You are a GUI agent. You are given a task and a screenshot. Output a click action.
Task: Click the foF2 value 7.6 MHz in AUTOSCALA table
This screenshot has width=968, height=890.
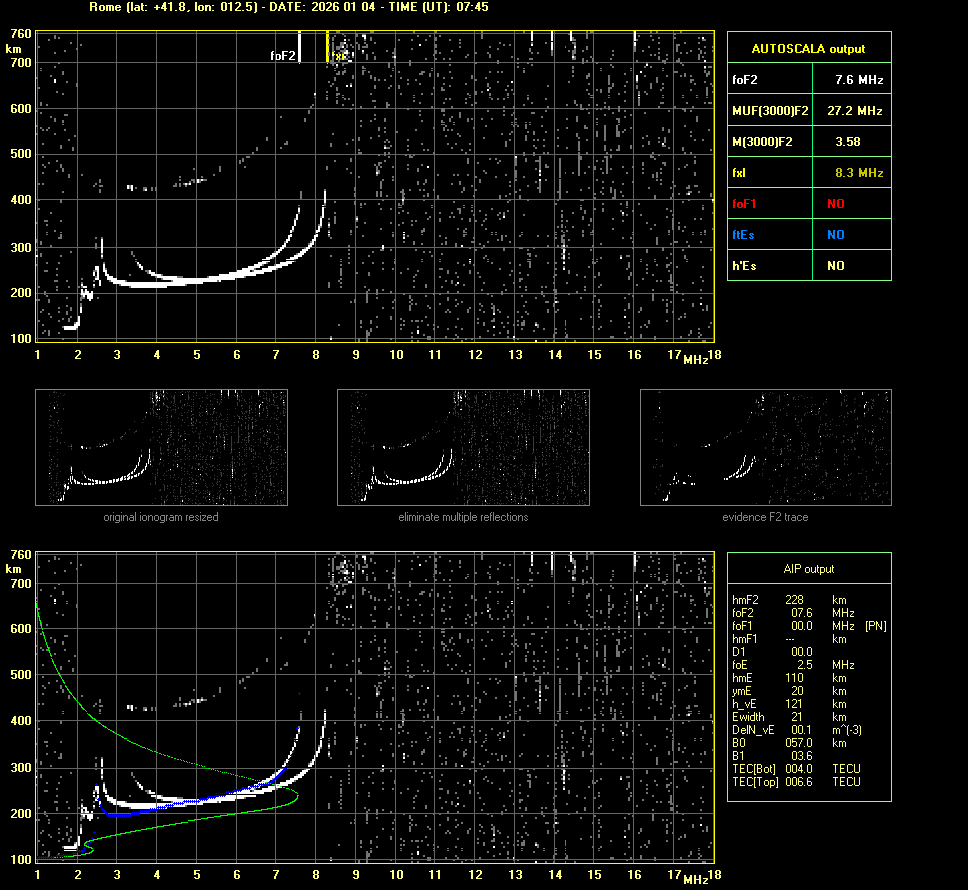click(859, 79)
